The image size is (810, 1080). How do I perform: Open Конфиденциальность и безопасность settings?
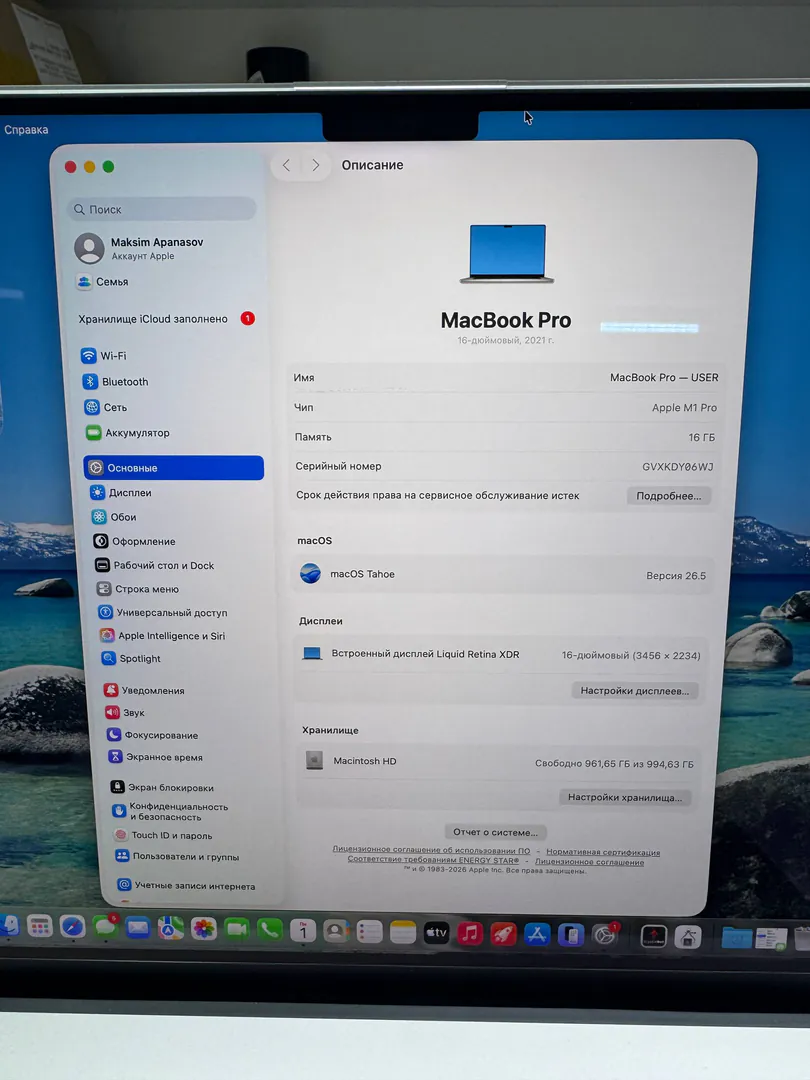click(x=170, y=811)
